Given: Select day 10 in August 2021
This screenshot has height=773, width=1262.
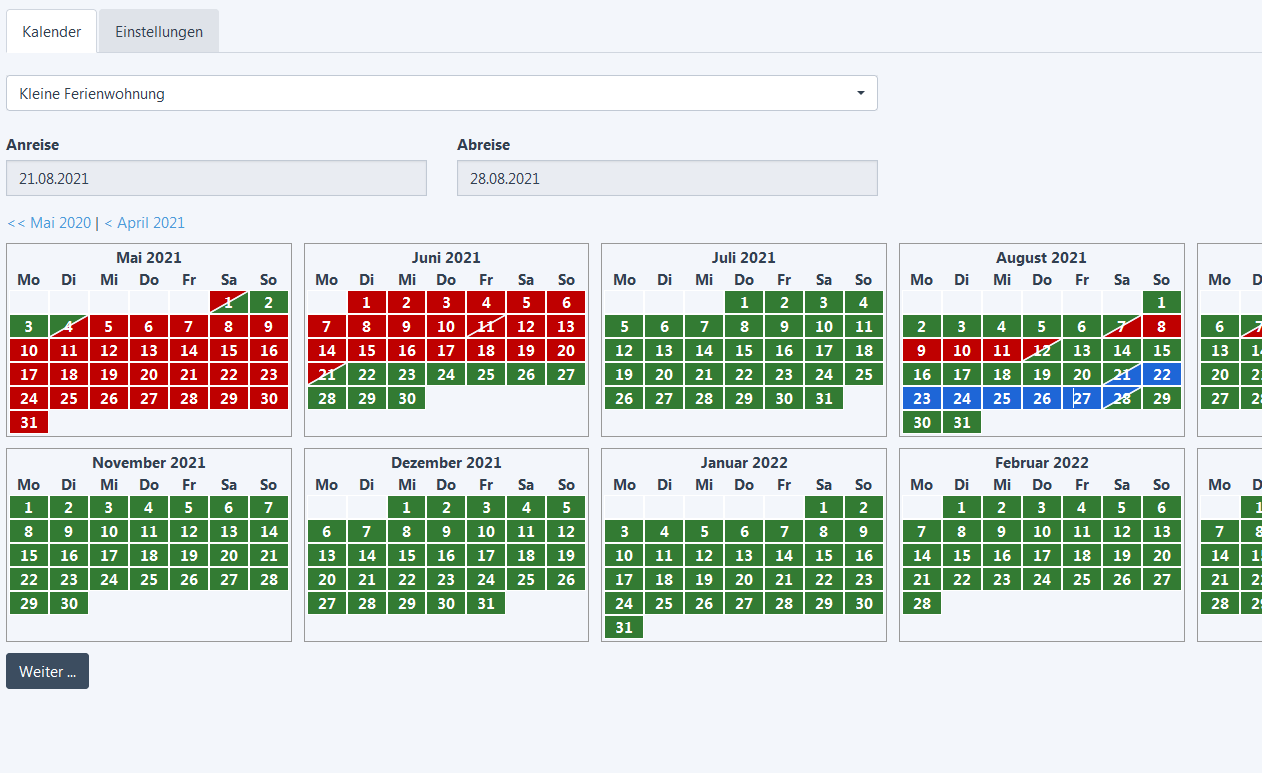Looking at the screenshot, I should tap(962, 350).
